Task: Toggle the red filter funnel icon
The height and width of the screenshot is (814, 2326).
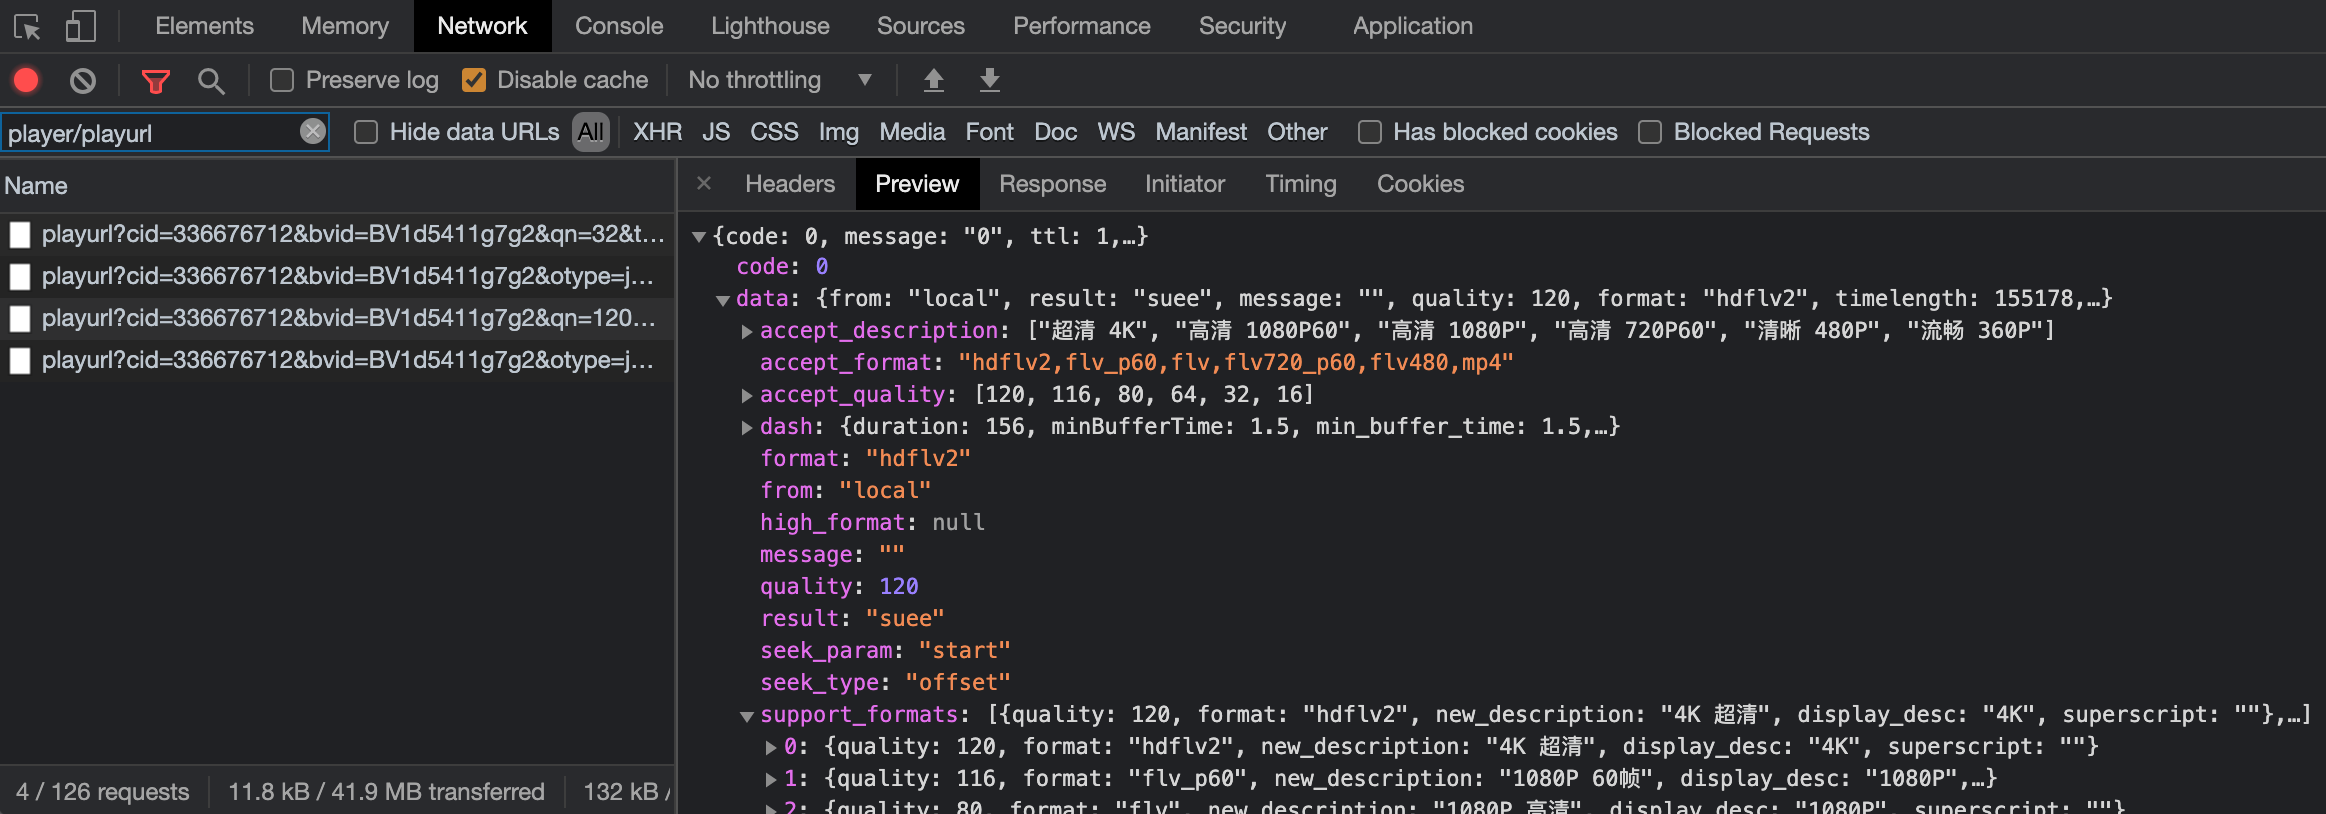Action: click(x=155, y=81)
